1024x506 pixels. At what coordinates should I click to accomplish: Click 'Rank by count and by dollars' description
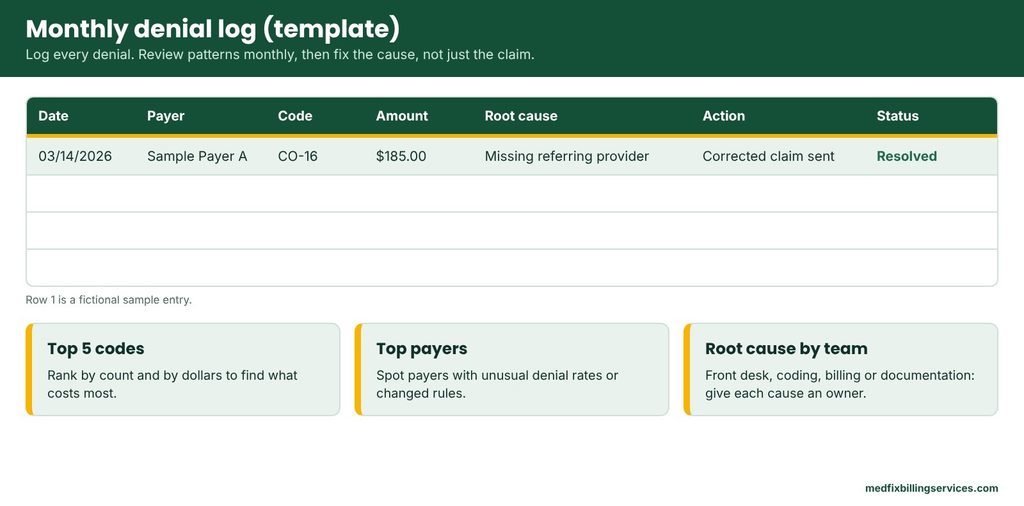[172, 385]
